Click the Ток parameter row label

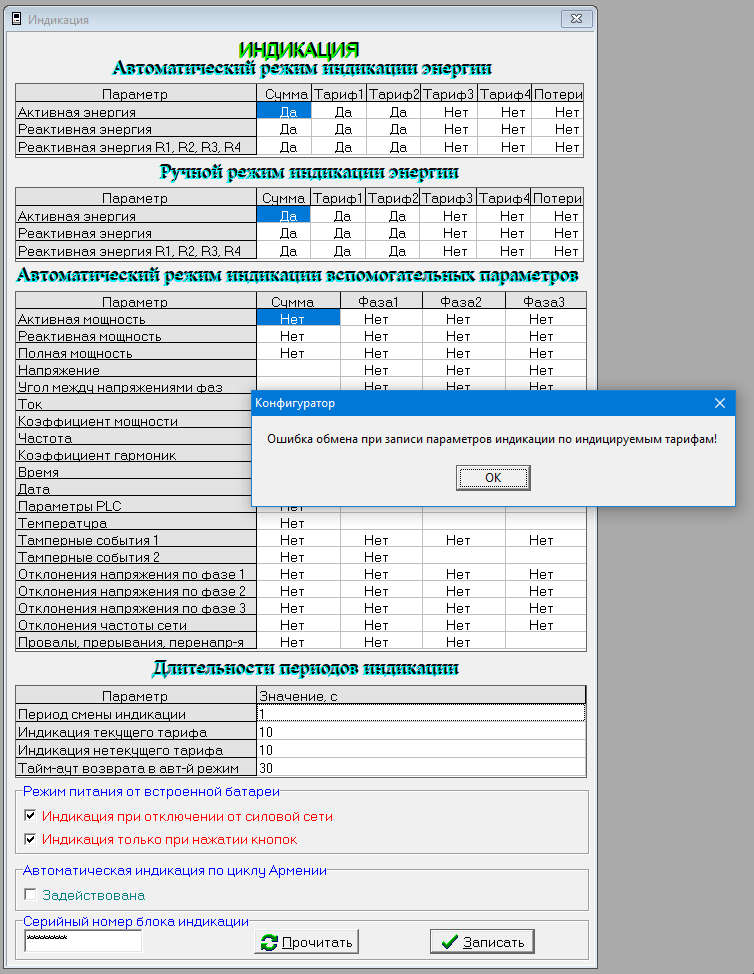point(134,404)
